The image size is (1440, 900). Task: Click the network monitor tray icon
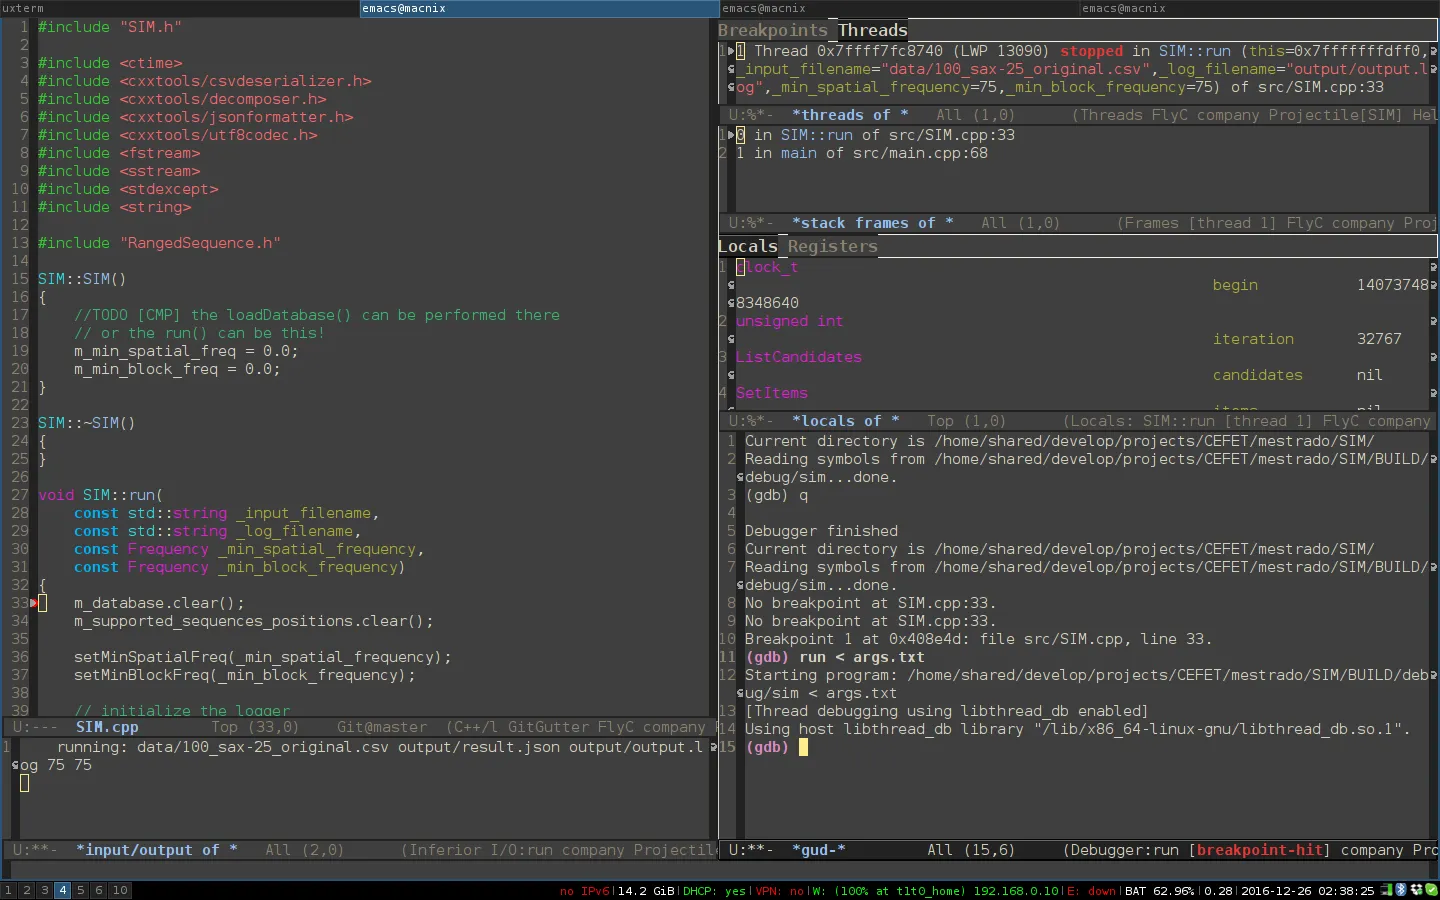pyautogui.click(x=1386, y=890)
